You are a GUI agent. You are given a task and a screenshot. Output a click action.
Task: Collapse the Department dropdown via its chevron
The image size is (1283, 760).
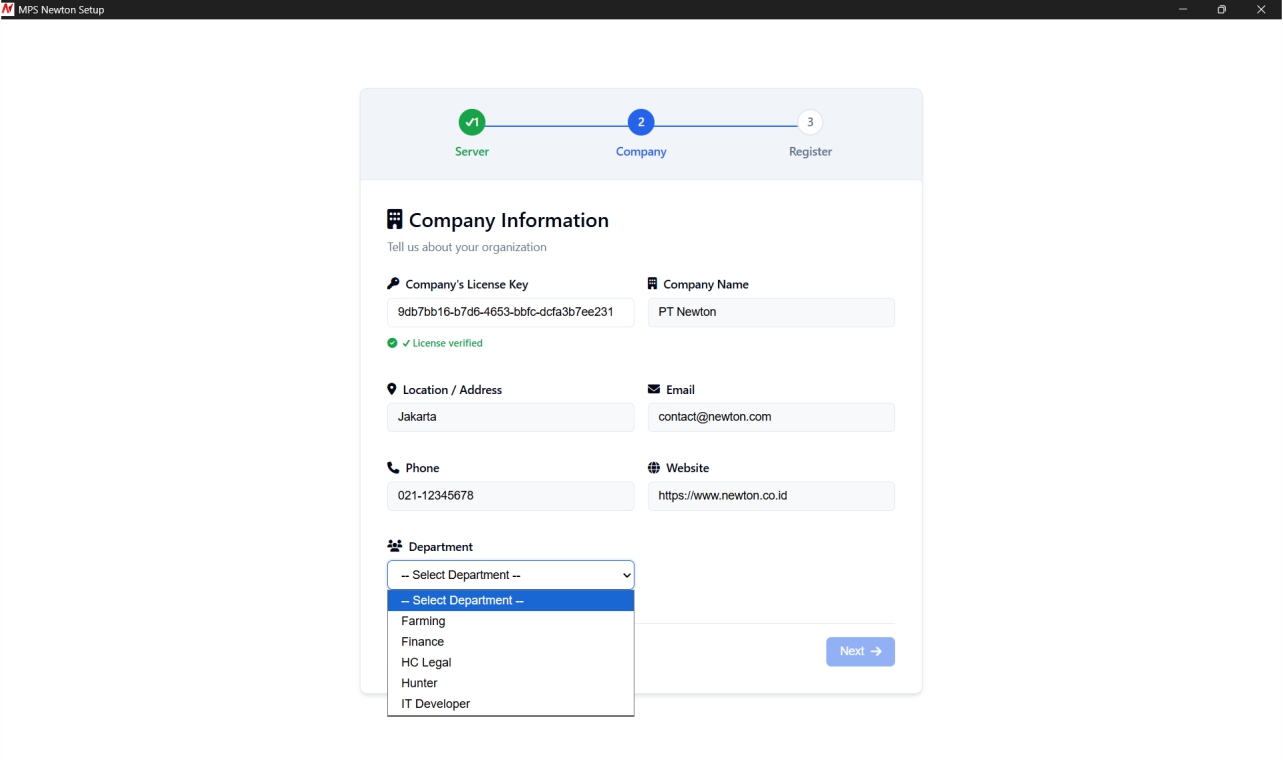click(x=627, y=575)
